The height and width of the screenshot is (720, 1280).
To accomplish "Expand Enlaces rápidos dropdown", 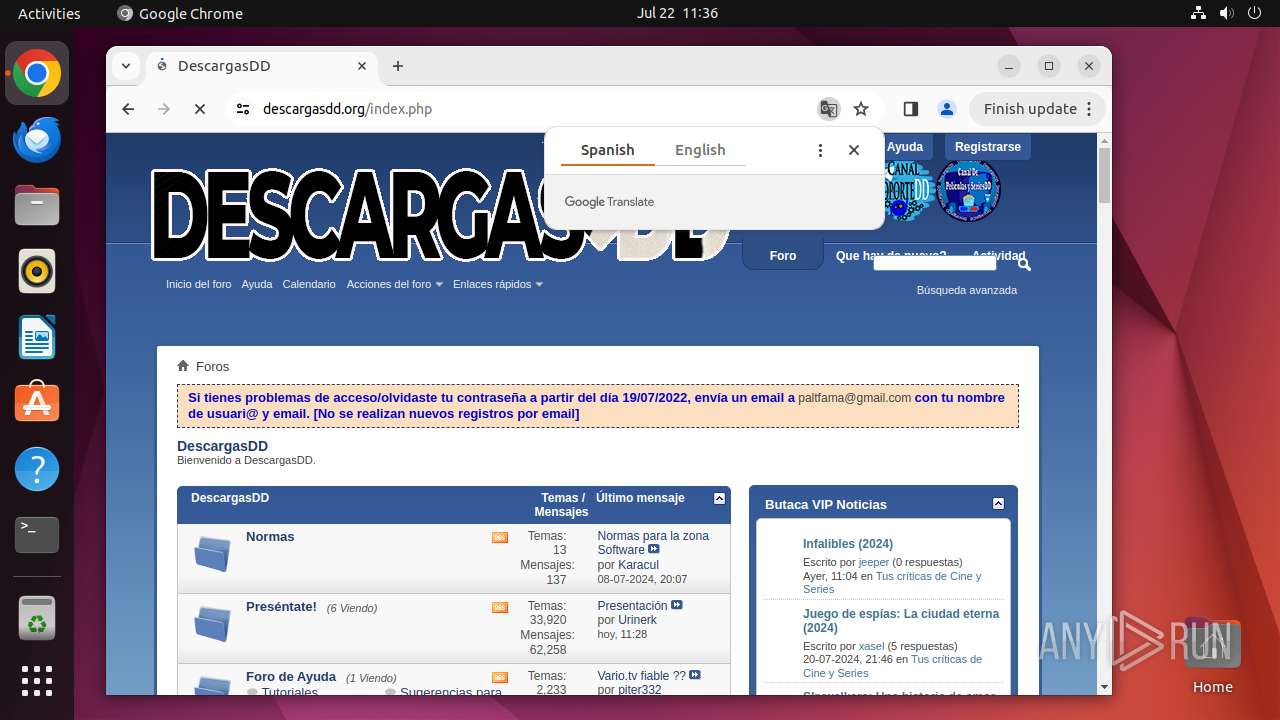I will (x=498, y=284).
